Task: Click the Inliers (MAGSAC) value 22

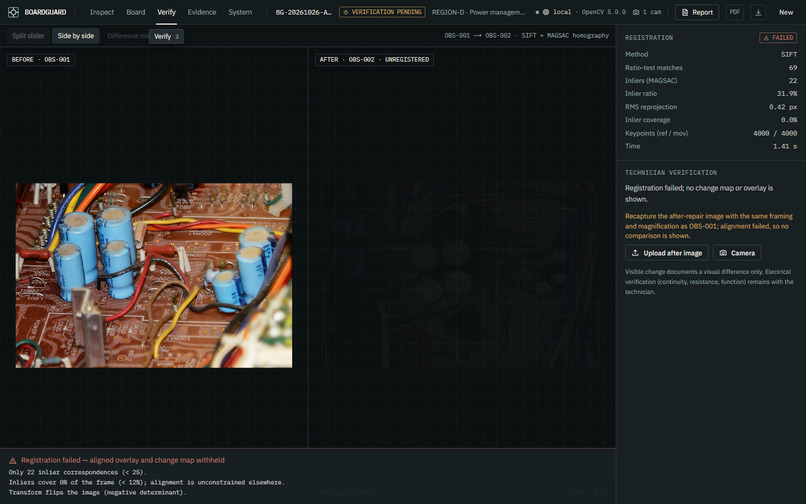Action: [x=793, y=80]
